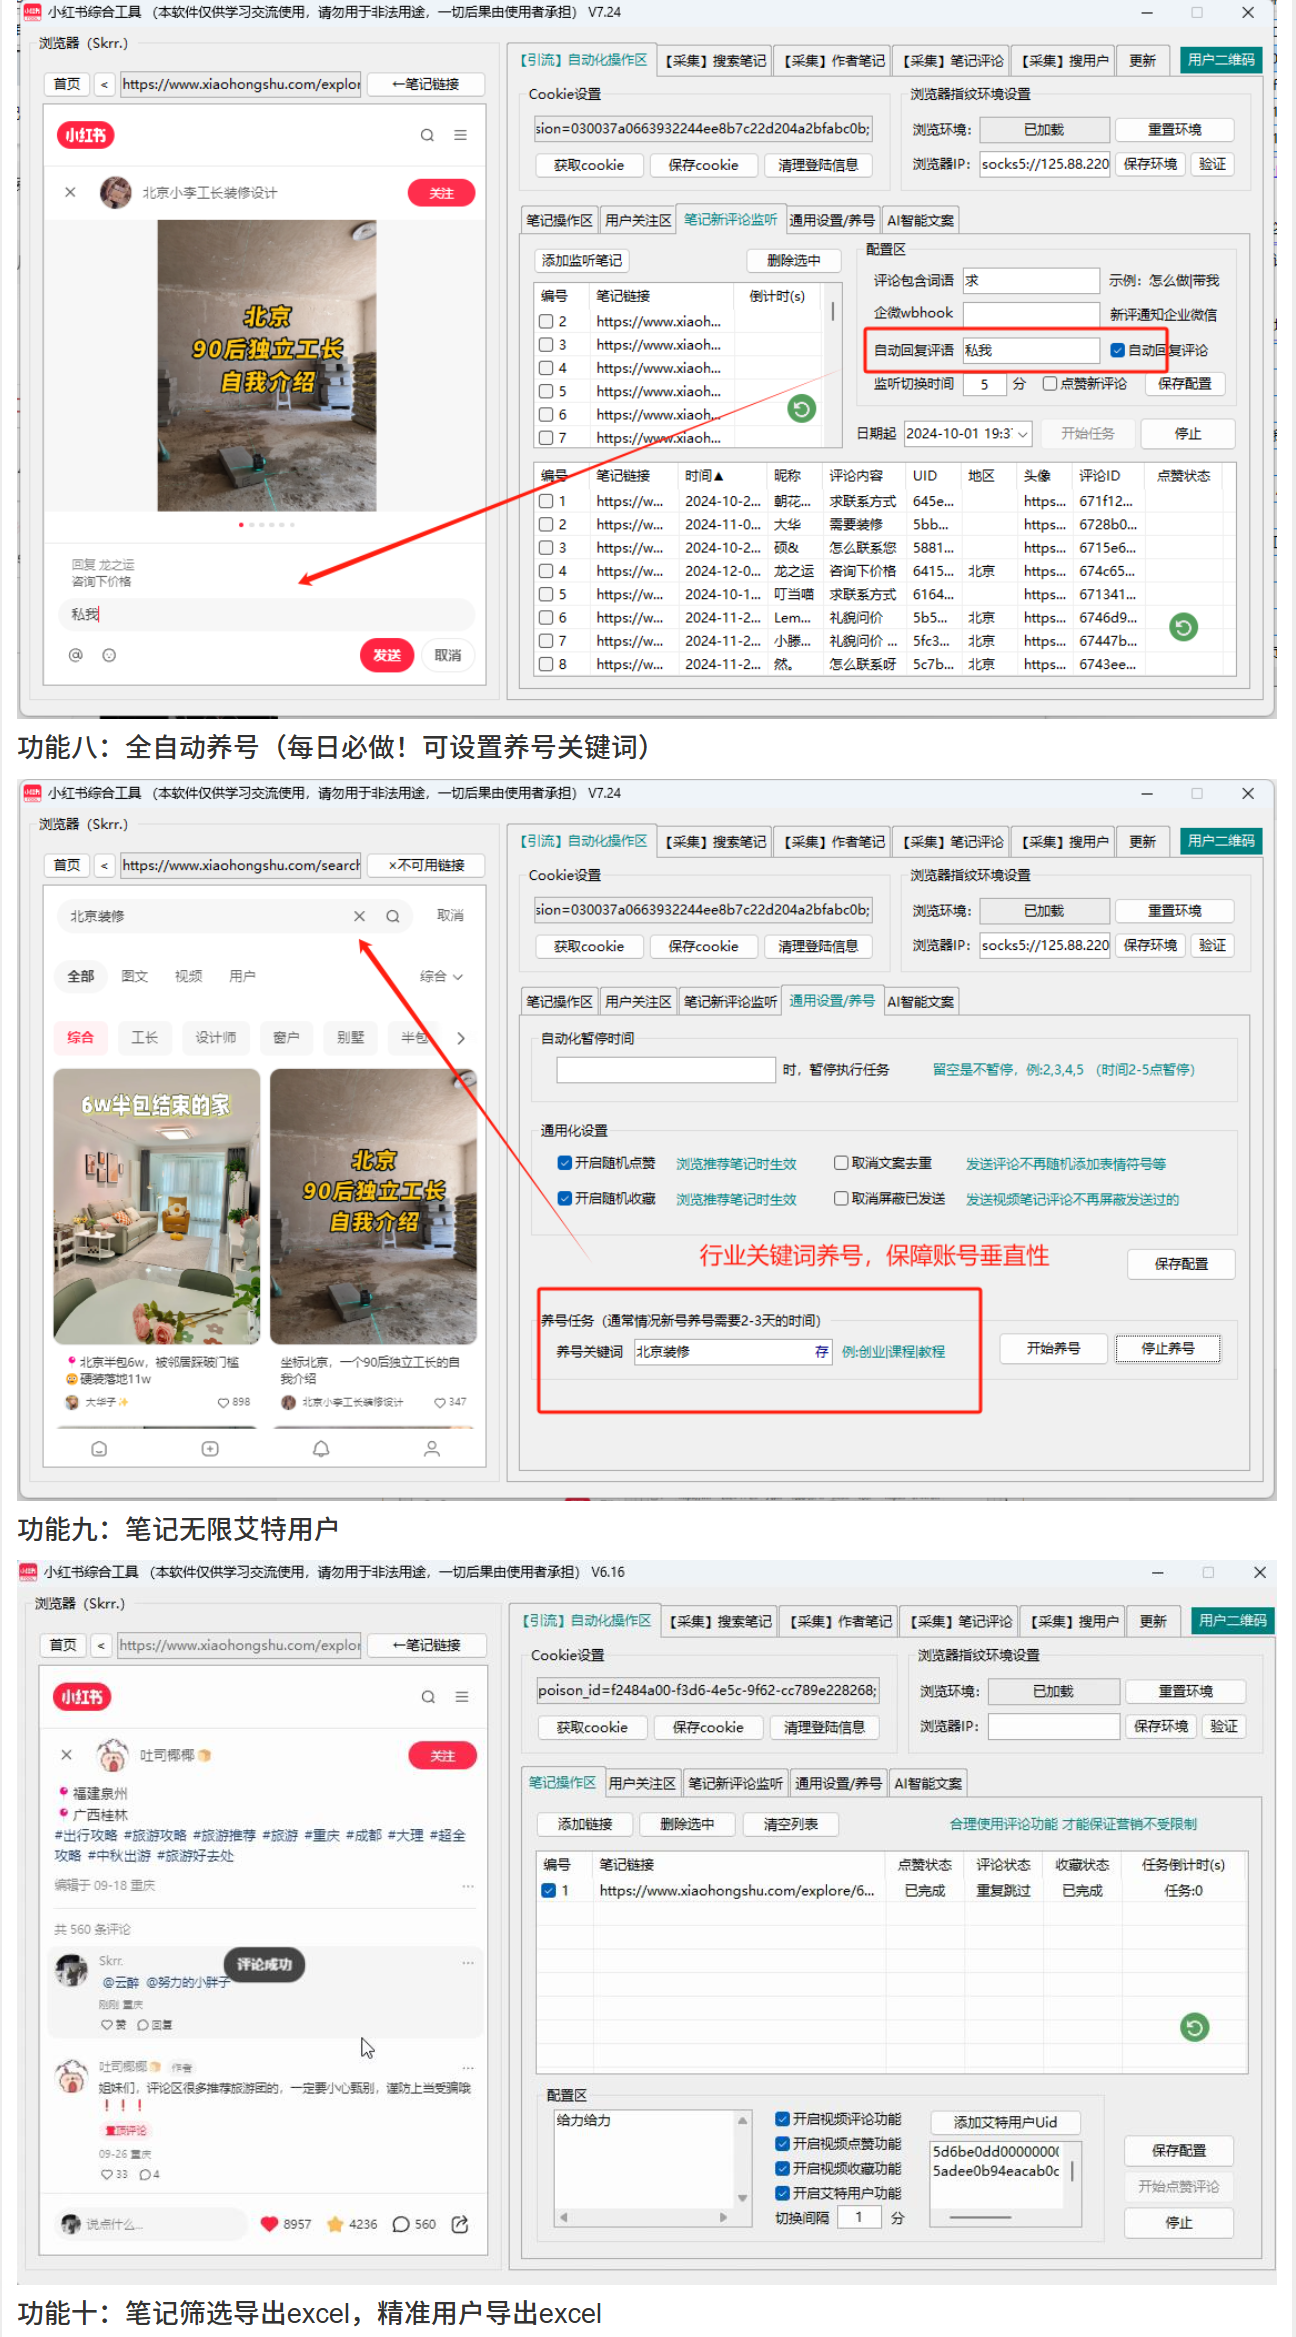
Task: Close the 北京小李工长装修设计 note with X
Action: coord(70,192)
